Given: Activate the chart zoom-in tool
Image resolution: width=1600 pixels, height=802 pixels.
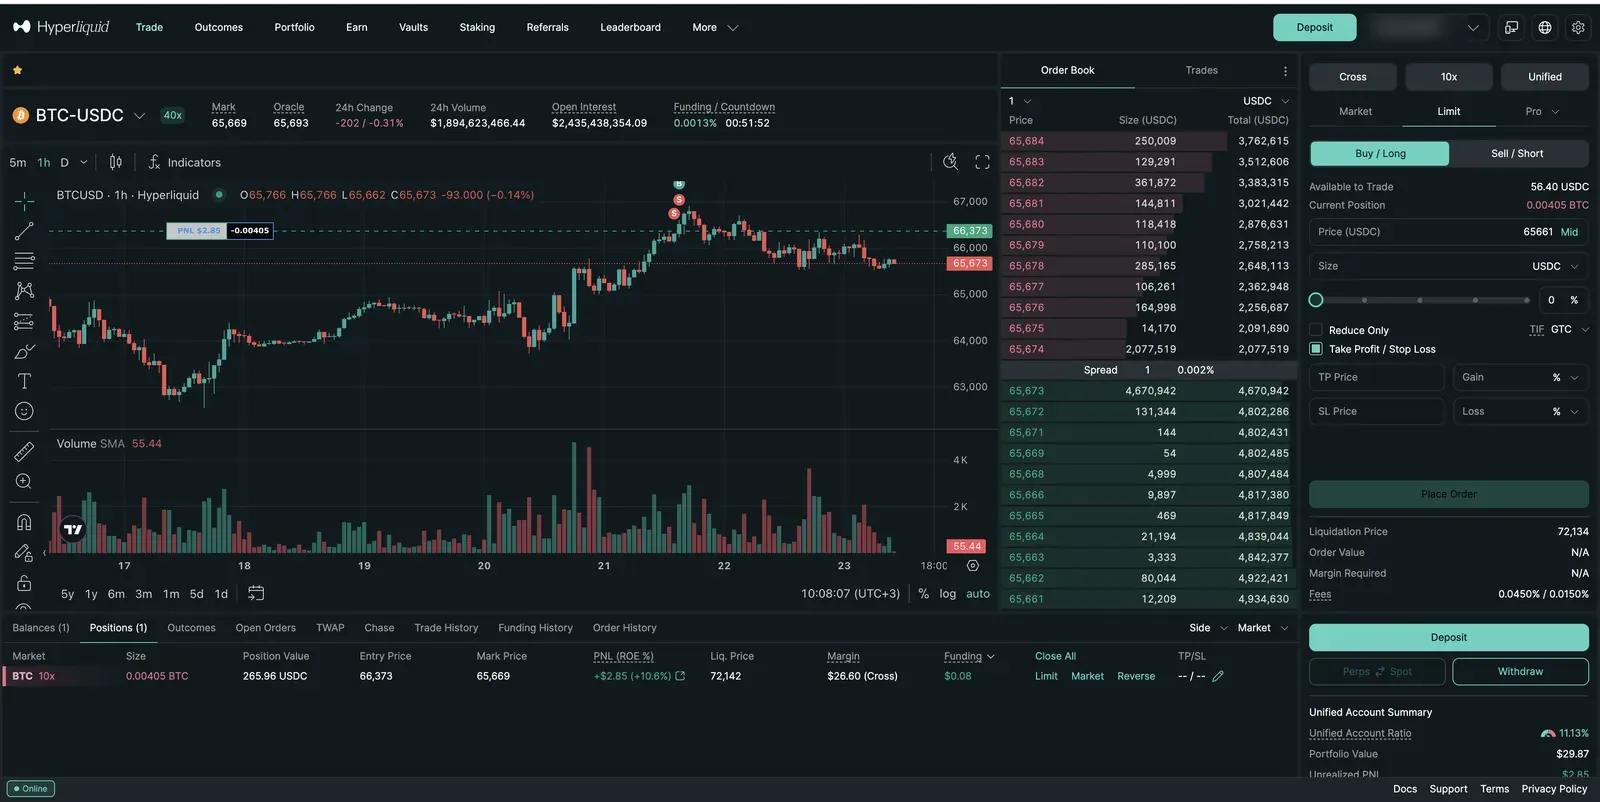Looking at the screenshot, I should coord(24,481).
